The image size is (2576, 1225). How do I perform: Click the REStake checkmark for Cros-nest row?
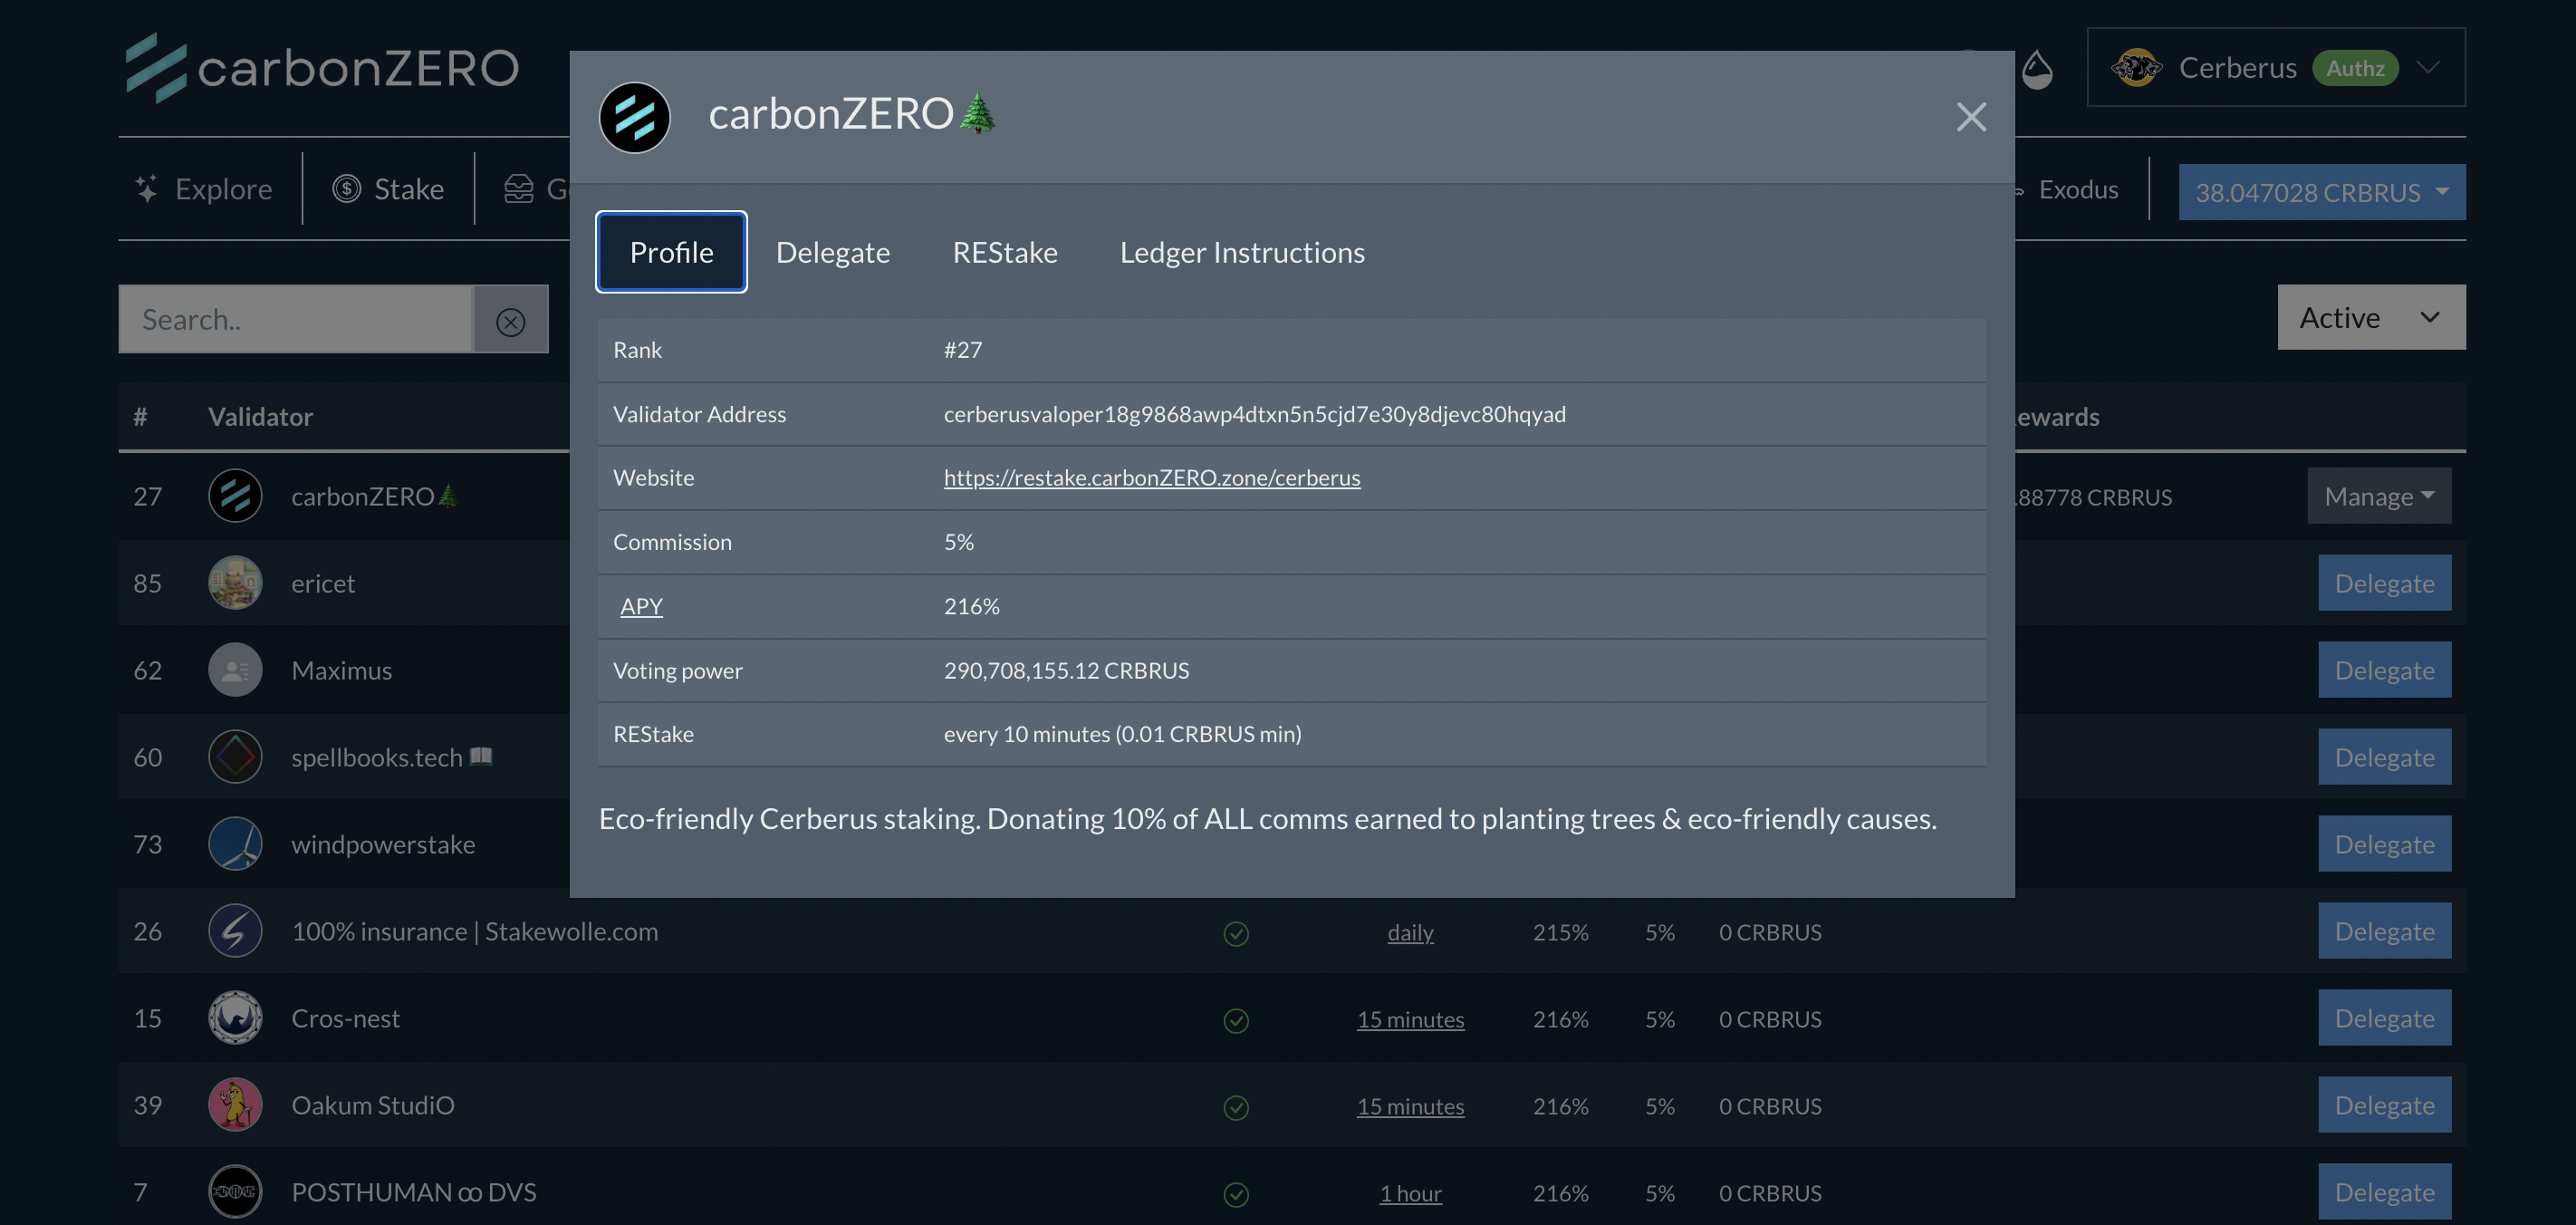(x=1236, y=1020)
